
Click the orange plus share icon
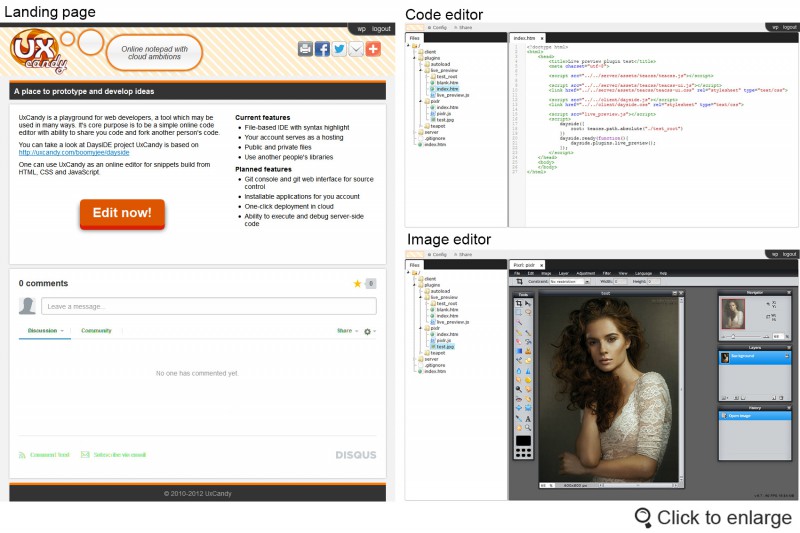(373, 49)
